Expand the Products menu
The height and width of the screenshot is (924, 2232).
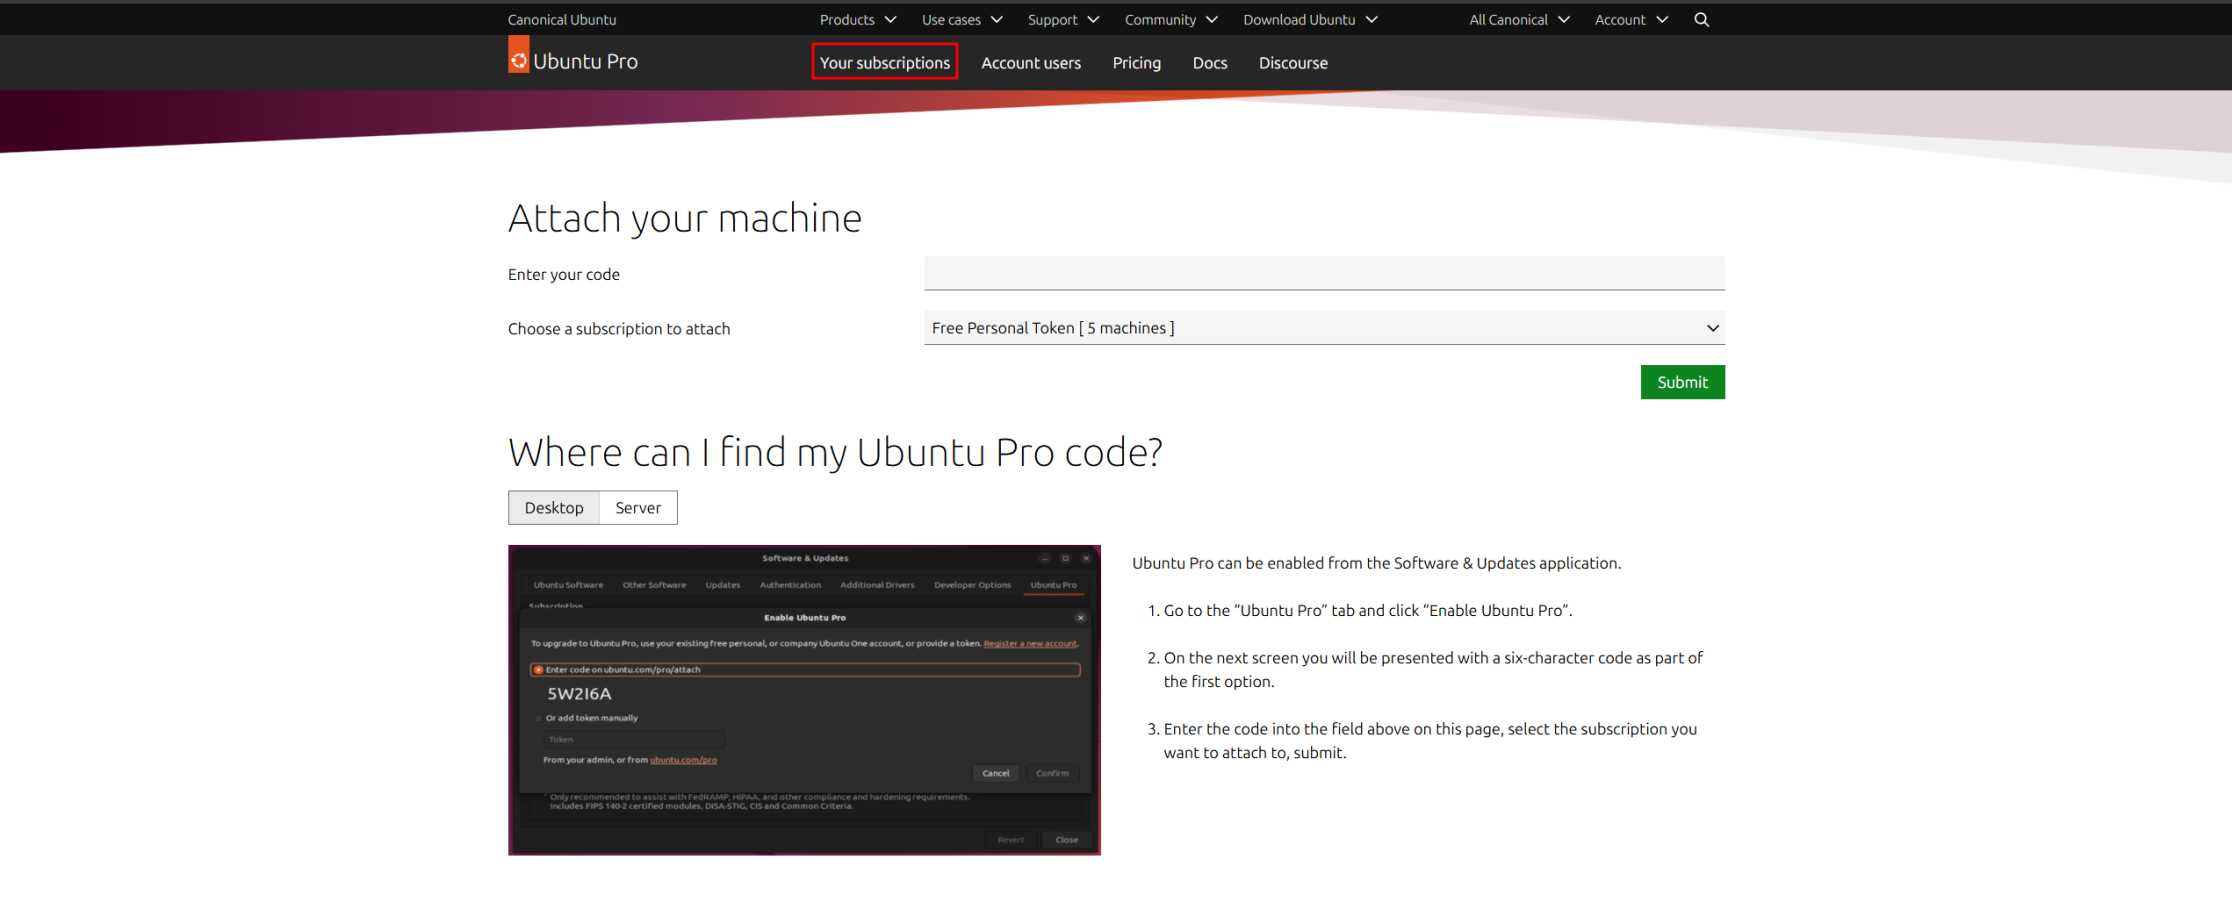tap(858, 20)
